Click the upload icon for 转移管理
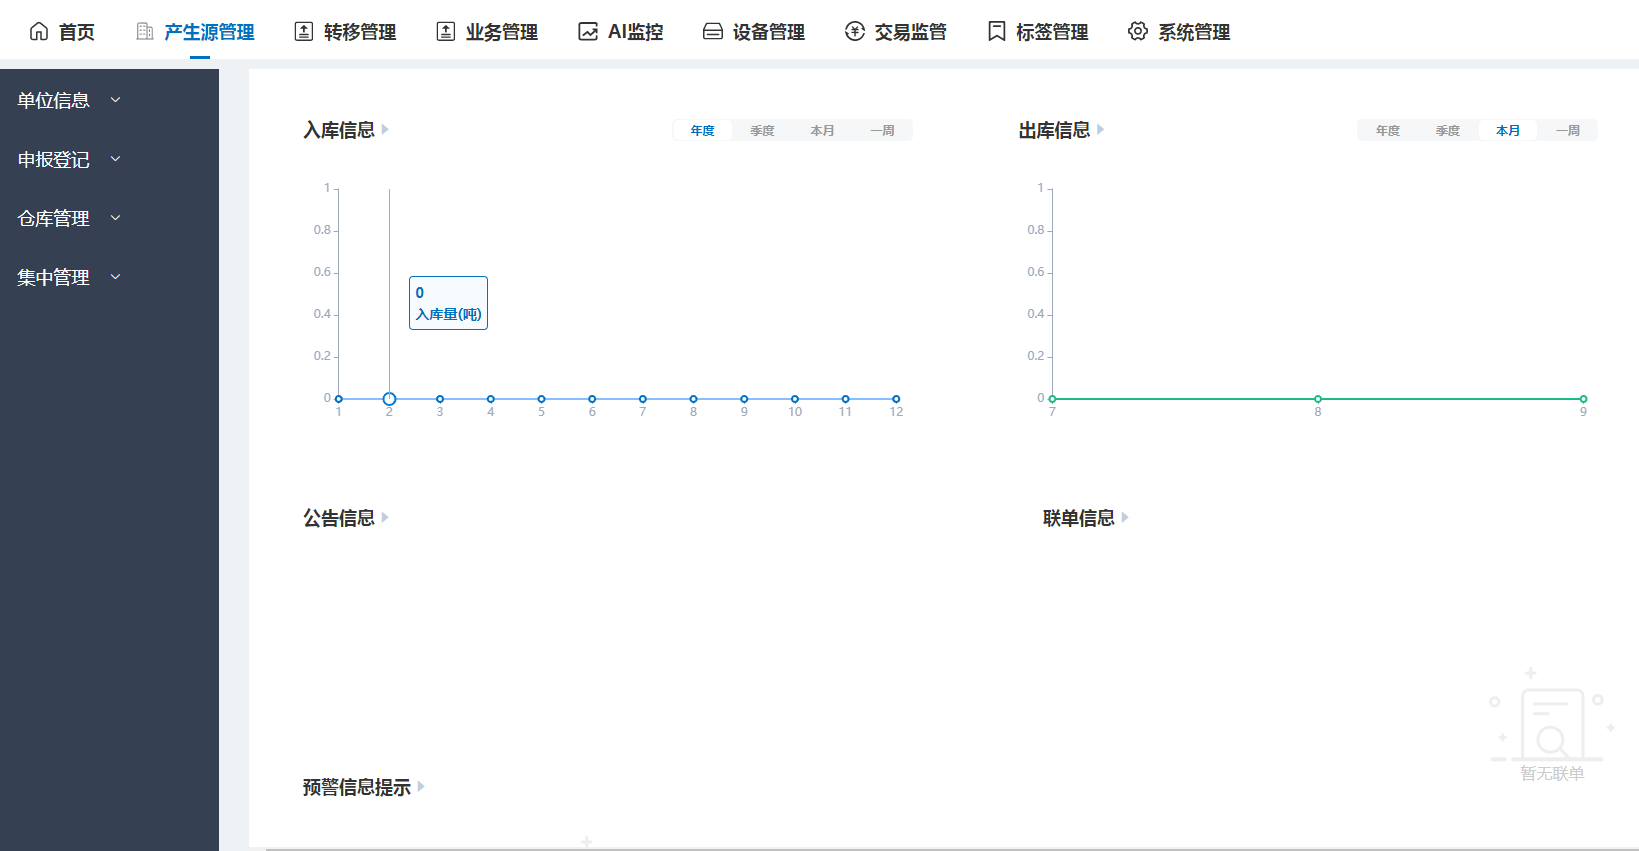This screenshot has width=1639, height=851. pos(304,32)
